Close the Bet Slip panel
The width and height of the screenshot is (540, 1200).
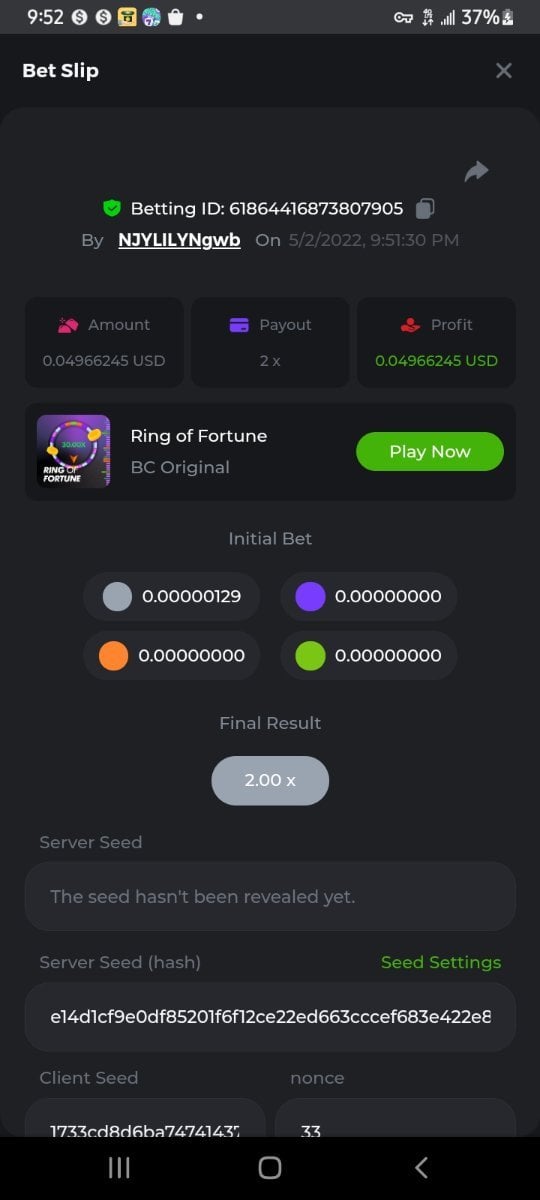coord(504,70)
